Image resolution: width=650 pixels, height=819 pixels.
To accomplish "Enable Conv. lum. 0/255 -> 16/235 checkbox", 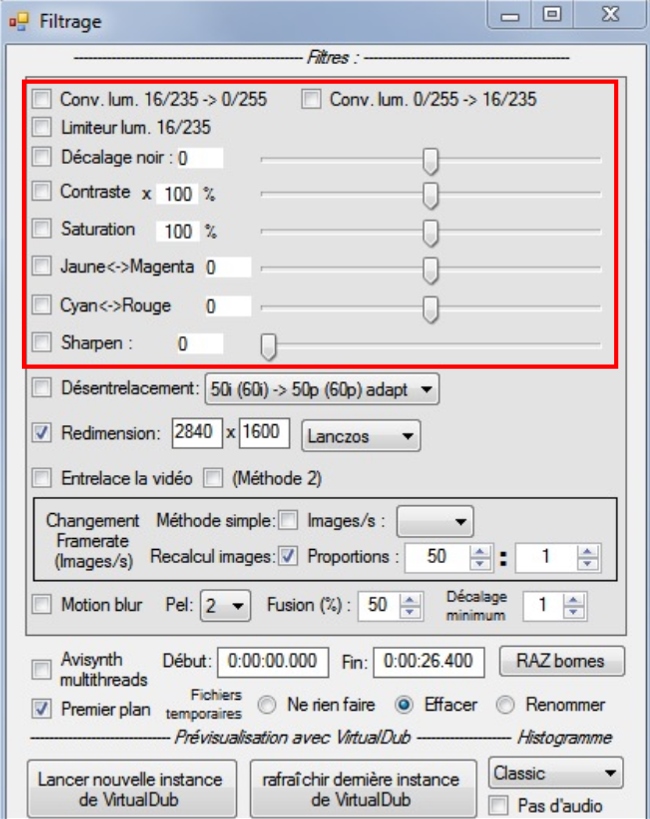I will [x=311, y=99].
